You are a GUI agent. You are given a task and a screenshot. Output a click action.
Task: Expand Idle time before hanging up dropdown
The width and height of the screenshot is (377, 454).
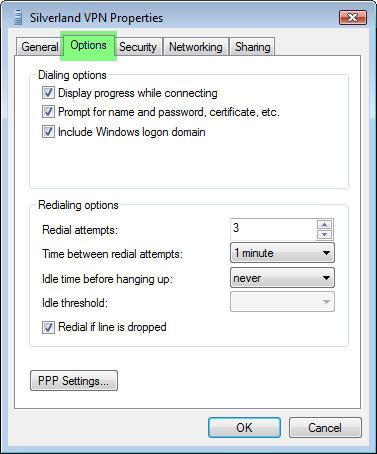(x=282, y=278)
